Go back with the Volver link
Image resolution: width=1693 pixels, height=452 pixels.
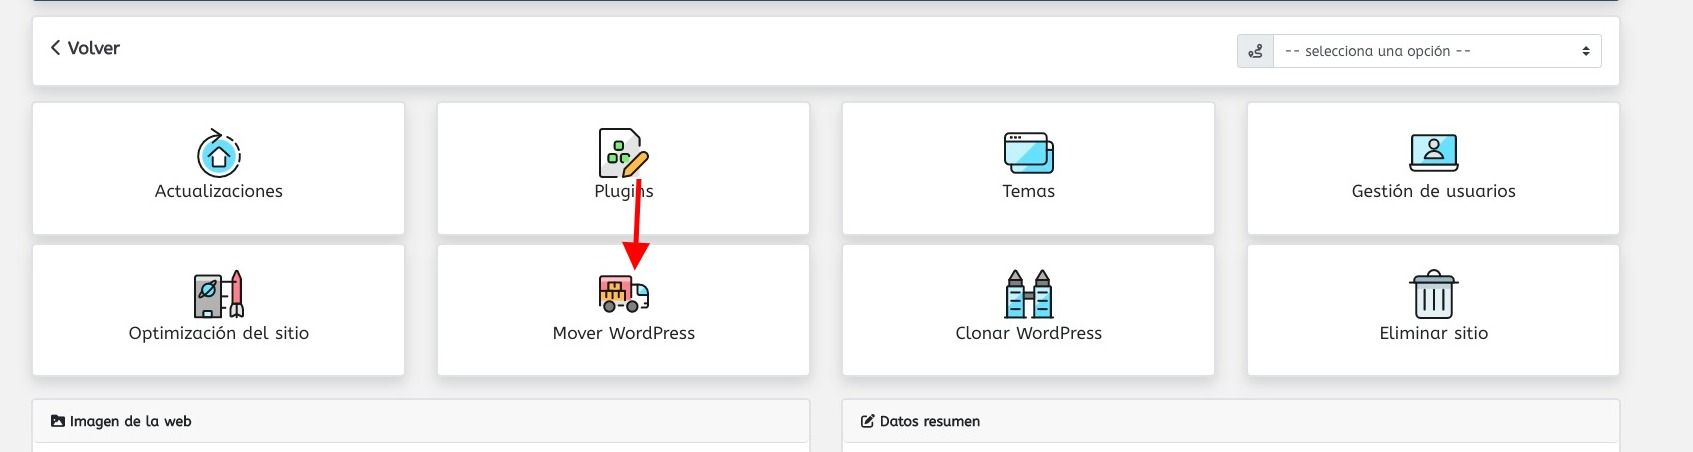coord(85,48)
